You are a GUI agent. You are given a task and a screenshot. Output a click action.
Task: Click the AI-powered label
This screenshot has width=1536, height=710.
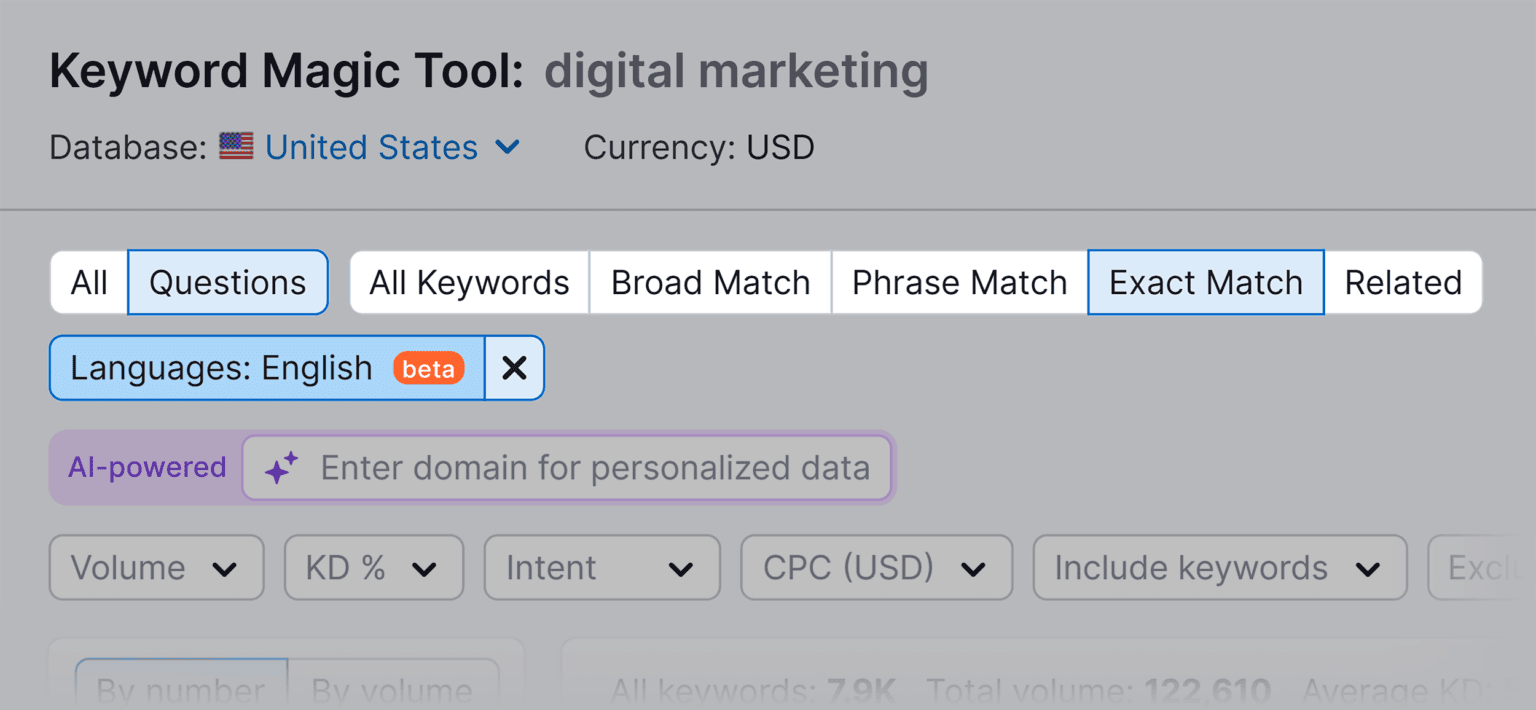pos(146,467)
